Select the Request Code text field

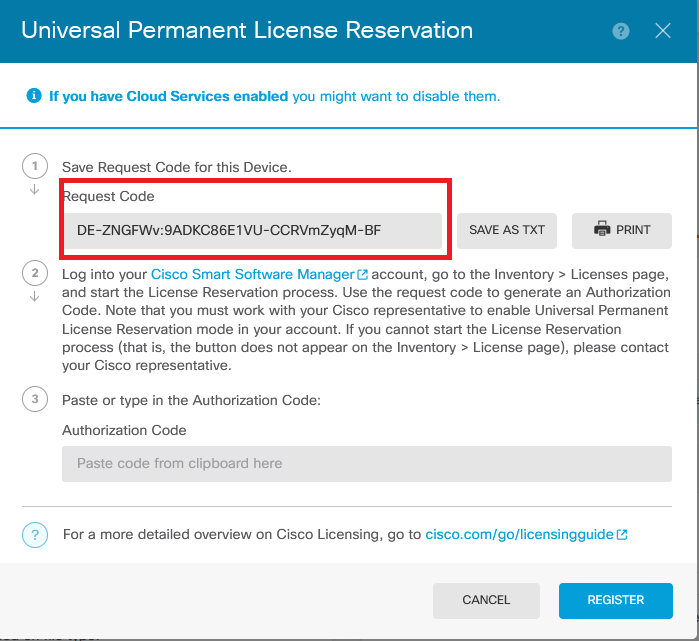click(x=253, y=230)
